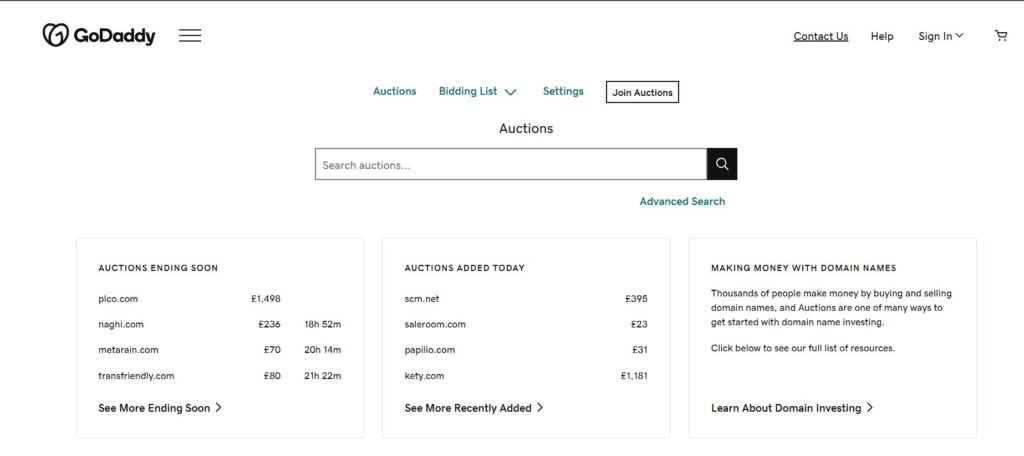This screenshot has height=456, width=1024.
Task: Select the papilio.com auction
Action: pyautogui.click(x=430, y=350)
